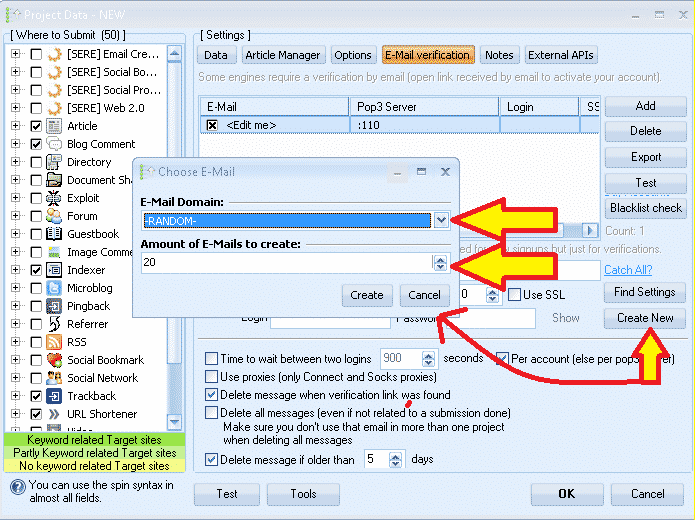
Task: Click the engine list scrollbar up arrow
Action: click(x=174, y=54)
